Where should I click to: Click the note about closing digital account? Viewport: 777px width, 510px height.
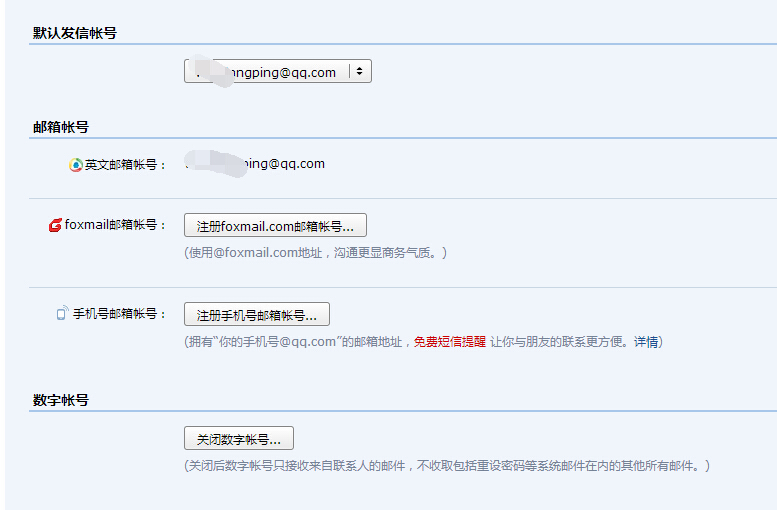tap(447, 465)
